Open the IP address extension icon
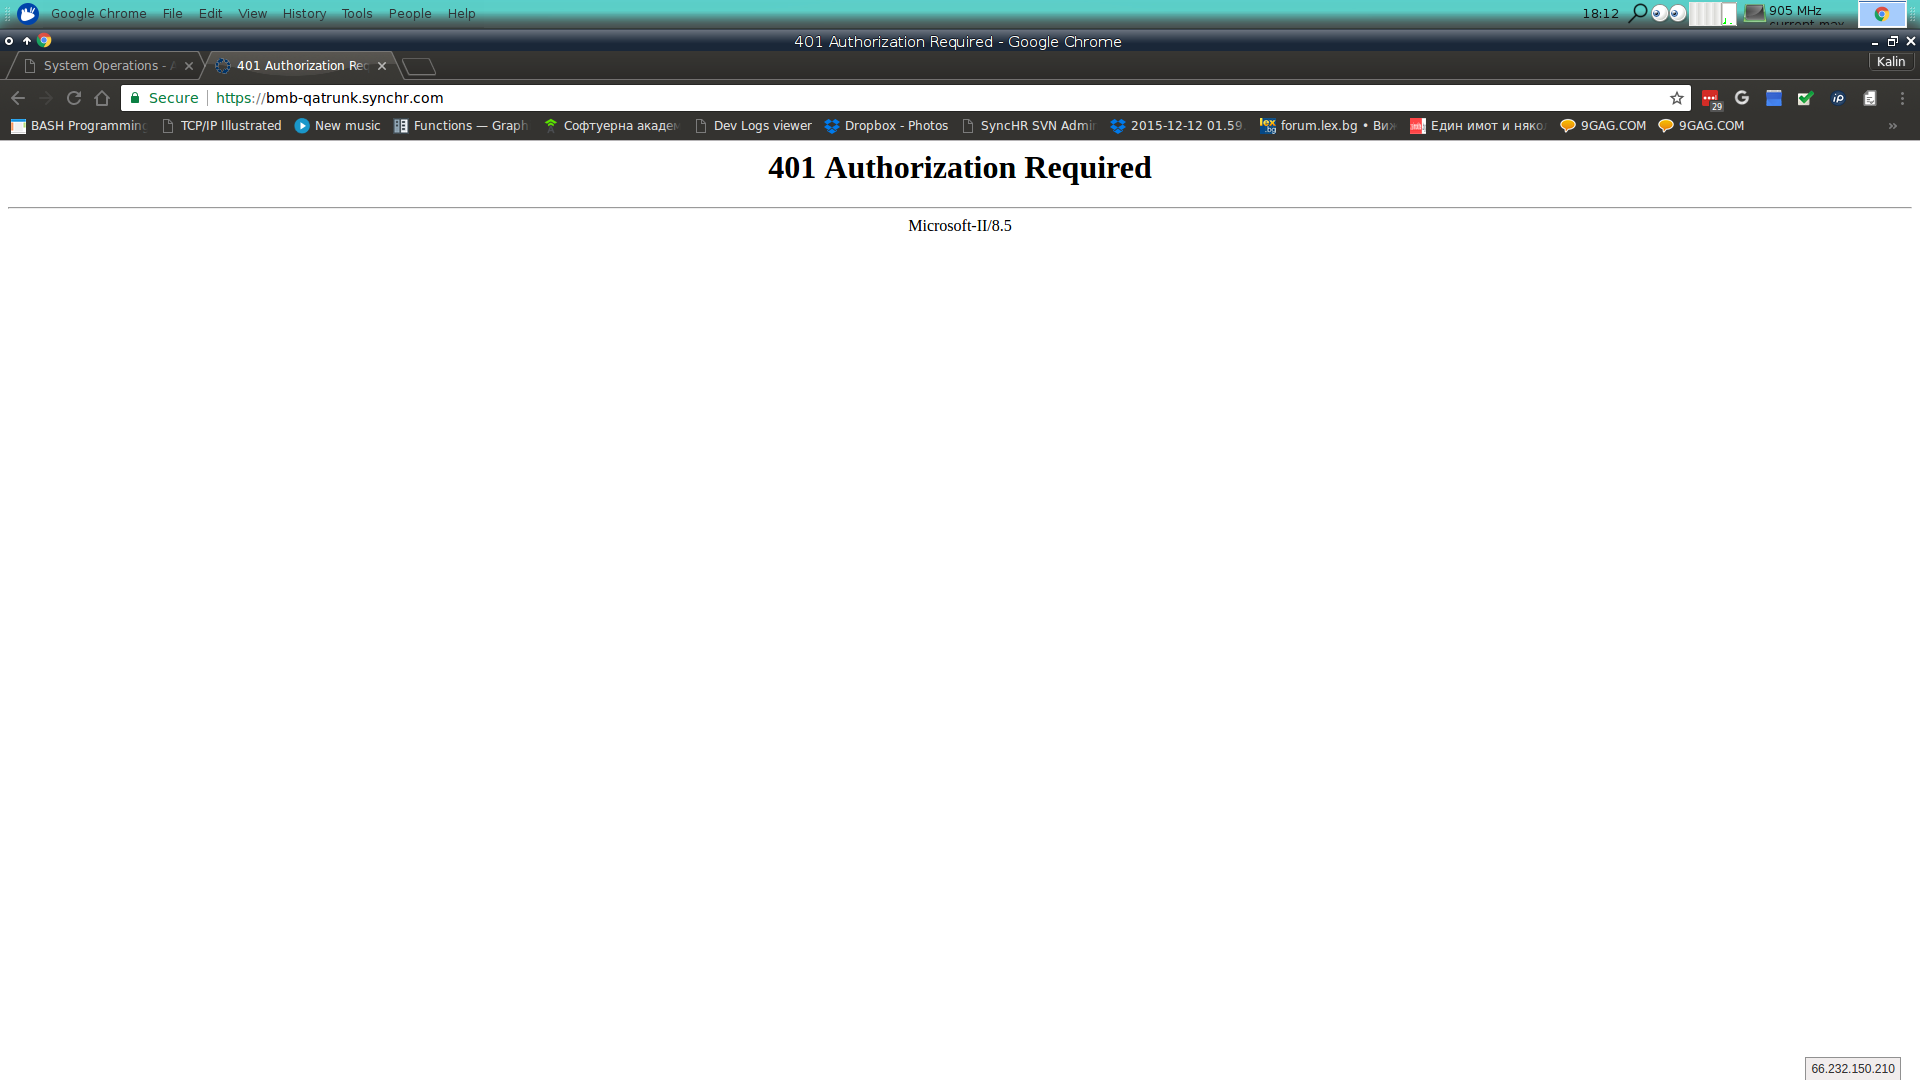This screenshot has height=1080, width=1920. click(x=1838, y=98)
